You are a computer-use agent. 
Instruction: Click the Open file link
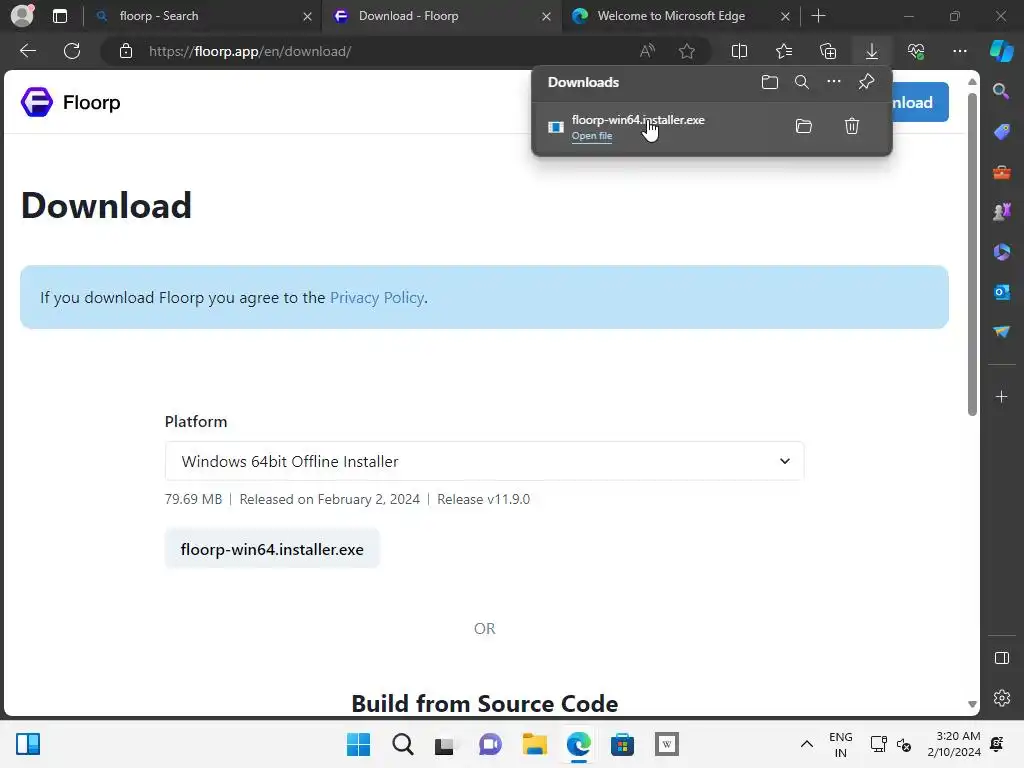[592, 136]
